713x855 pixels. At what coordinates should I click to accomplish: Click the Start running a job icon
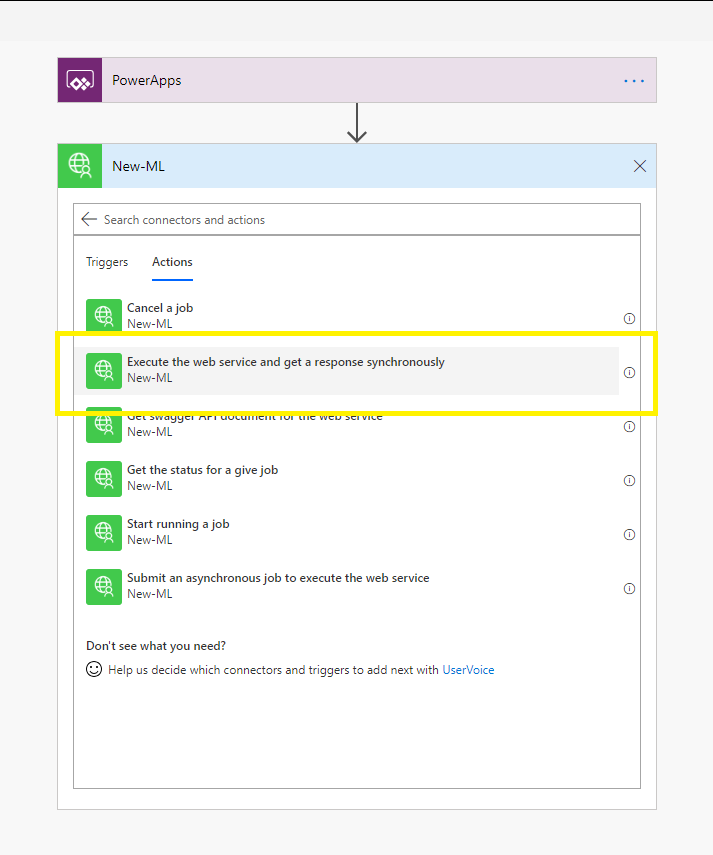pyautogui.click(x=104, y=532)
